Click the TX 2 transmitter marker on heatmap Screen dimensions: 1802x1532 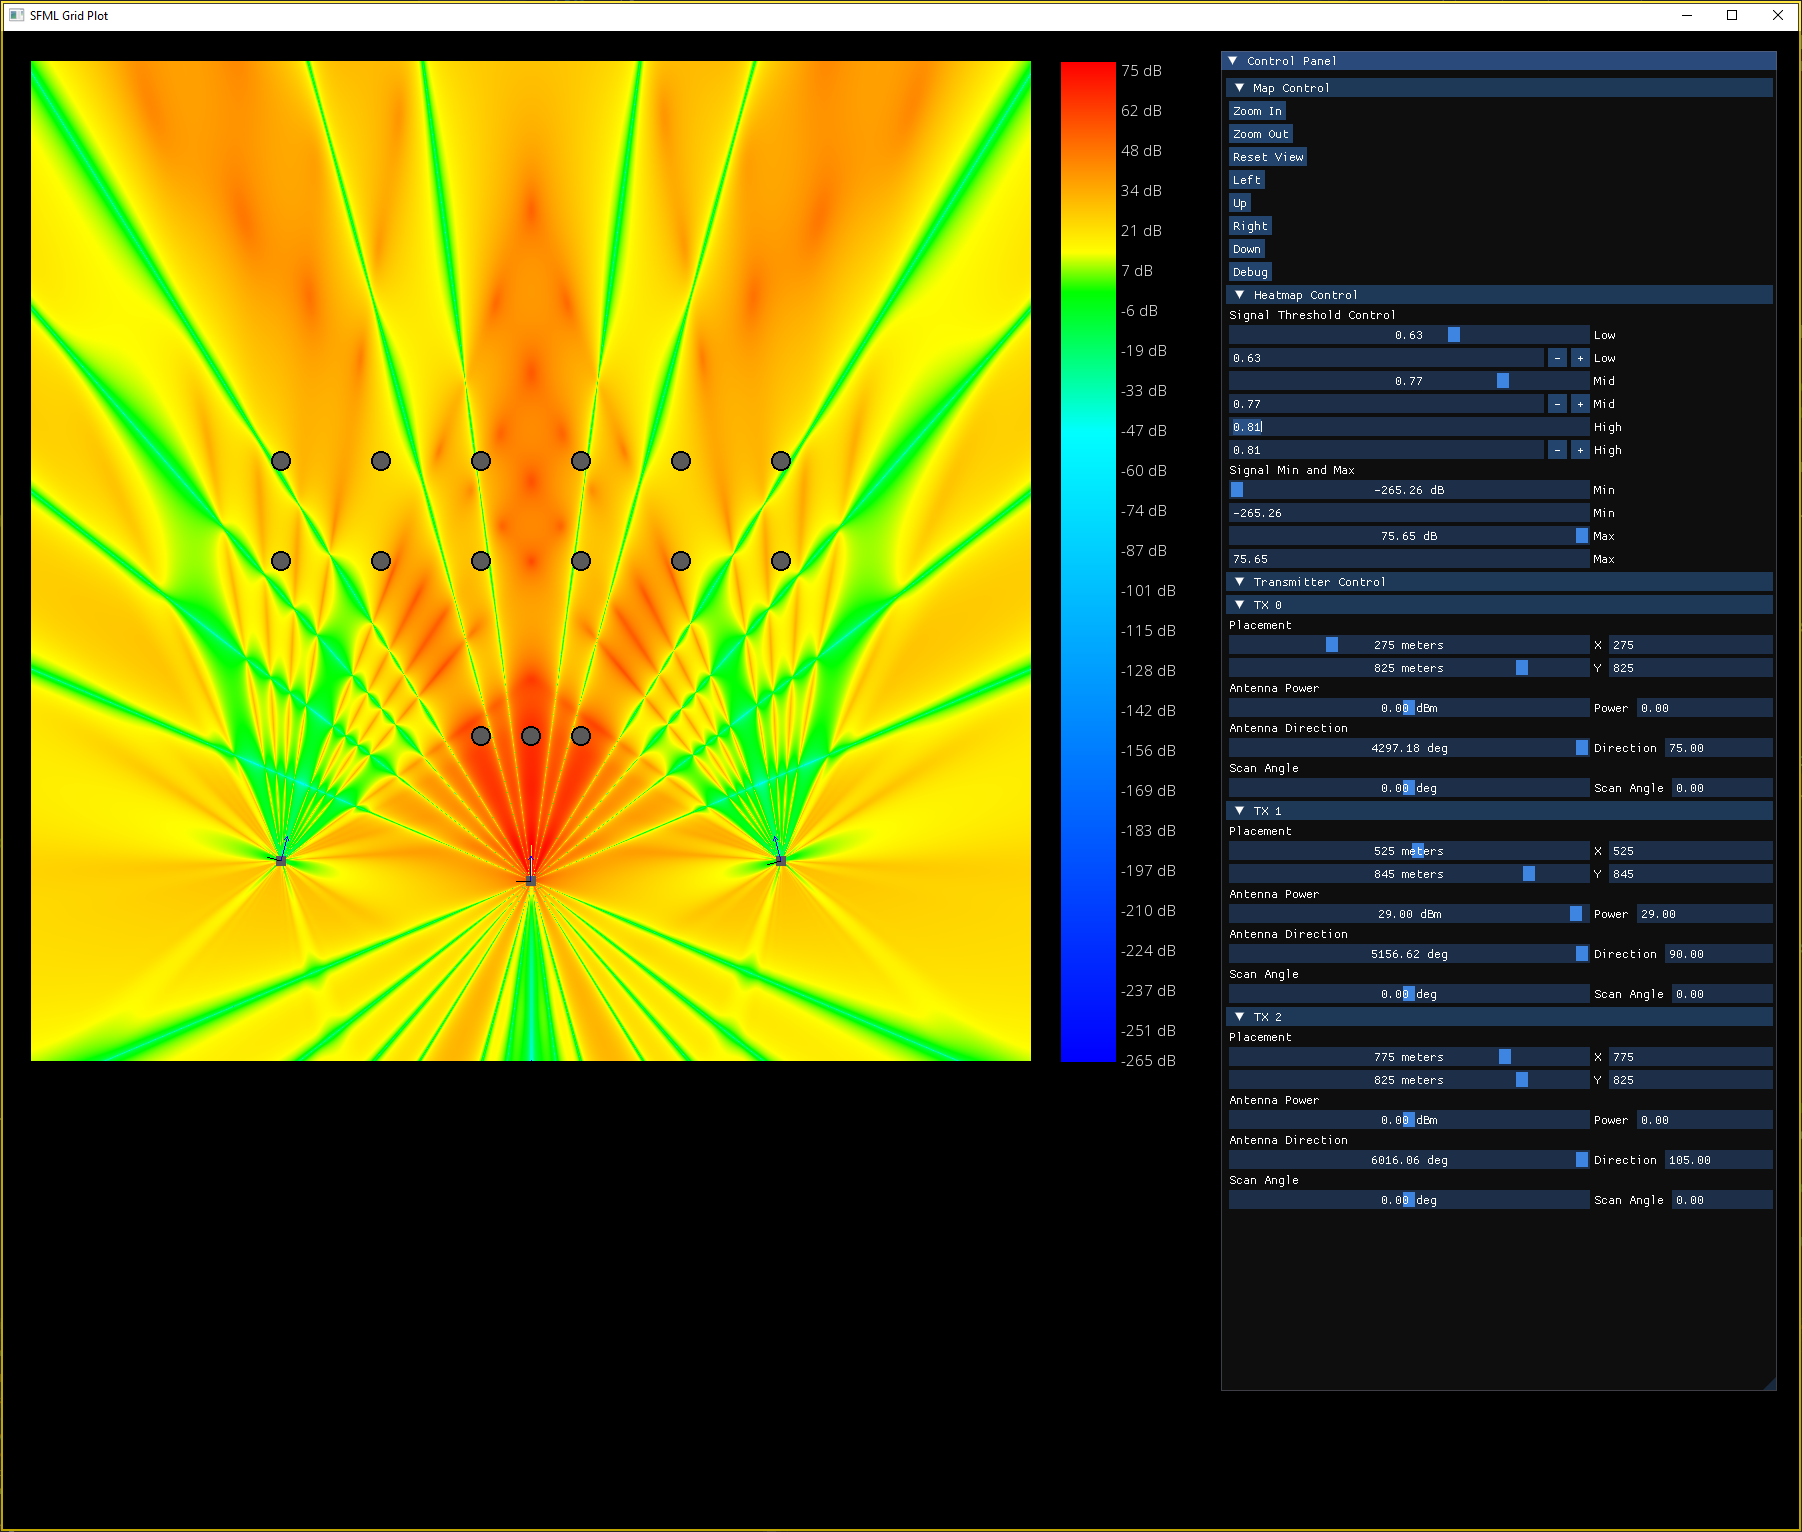point(780,860)
